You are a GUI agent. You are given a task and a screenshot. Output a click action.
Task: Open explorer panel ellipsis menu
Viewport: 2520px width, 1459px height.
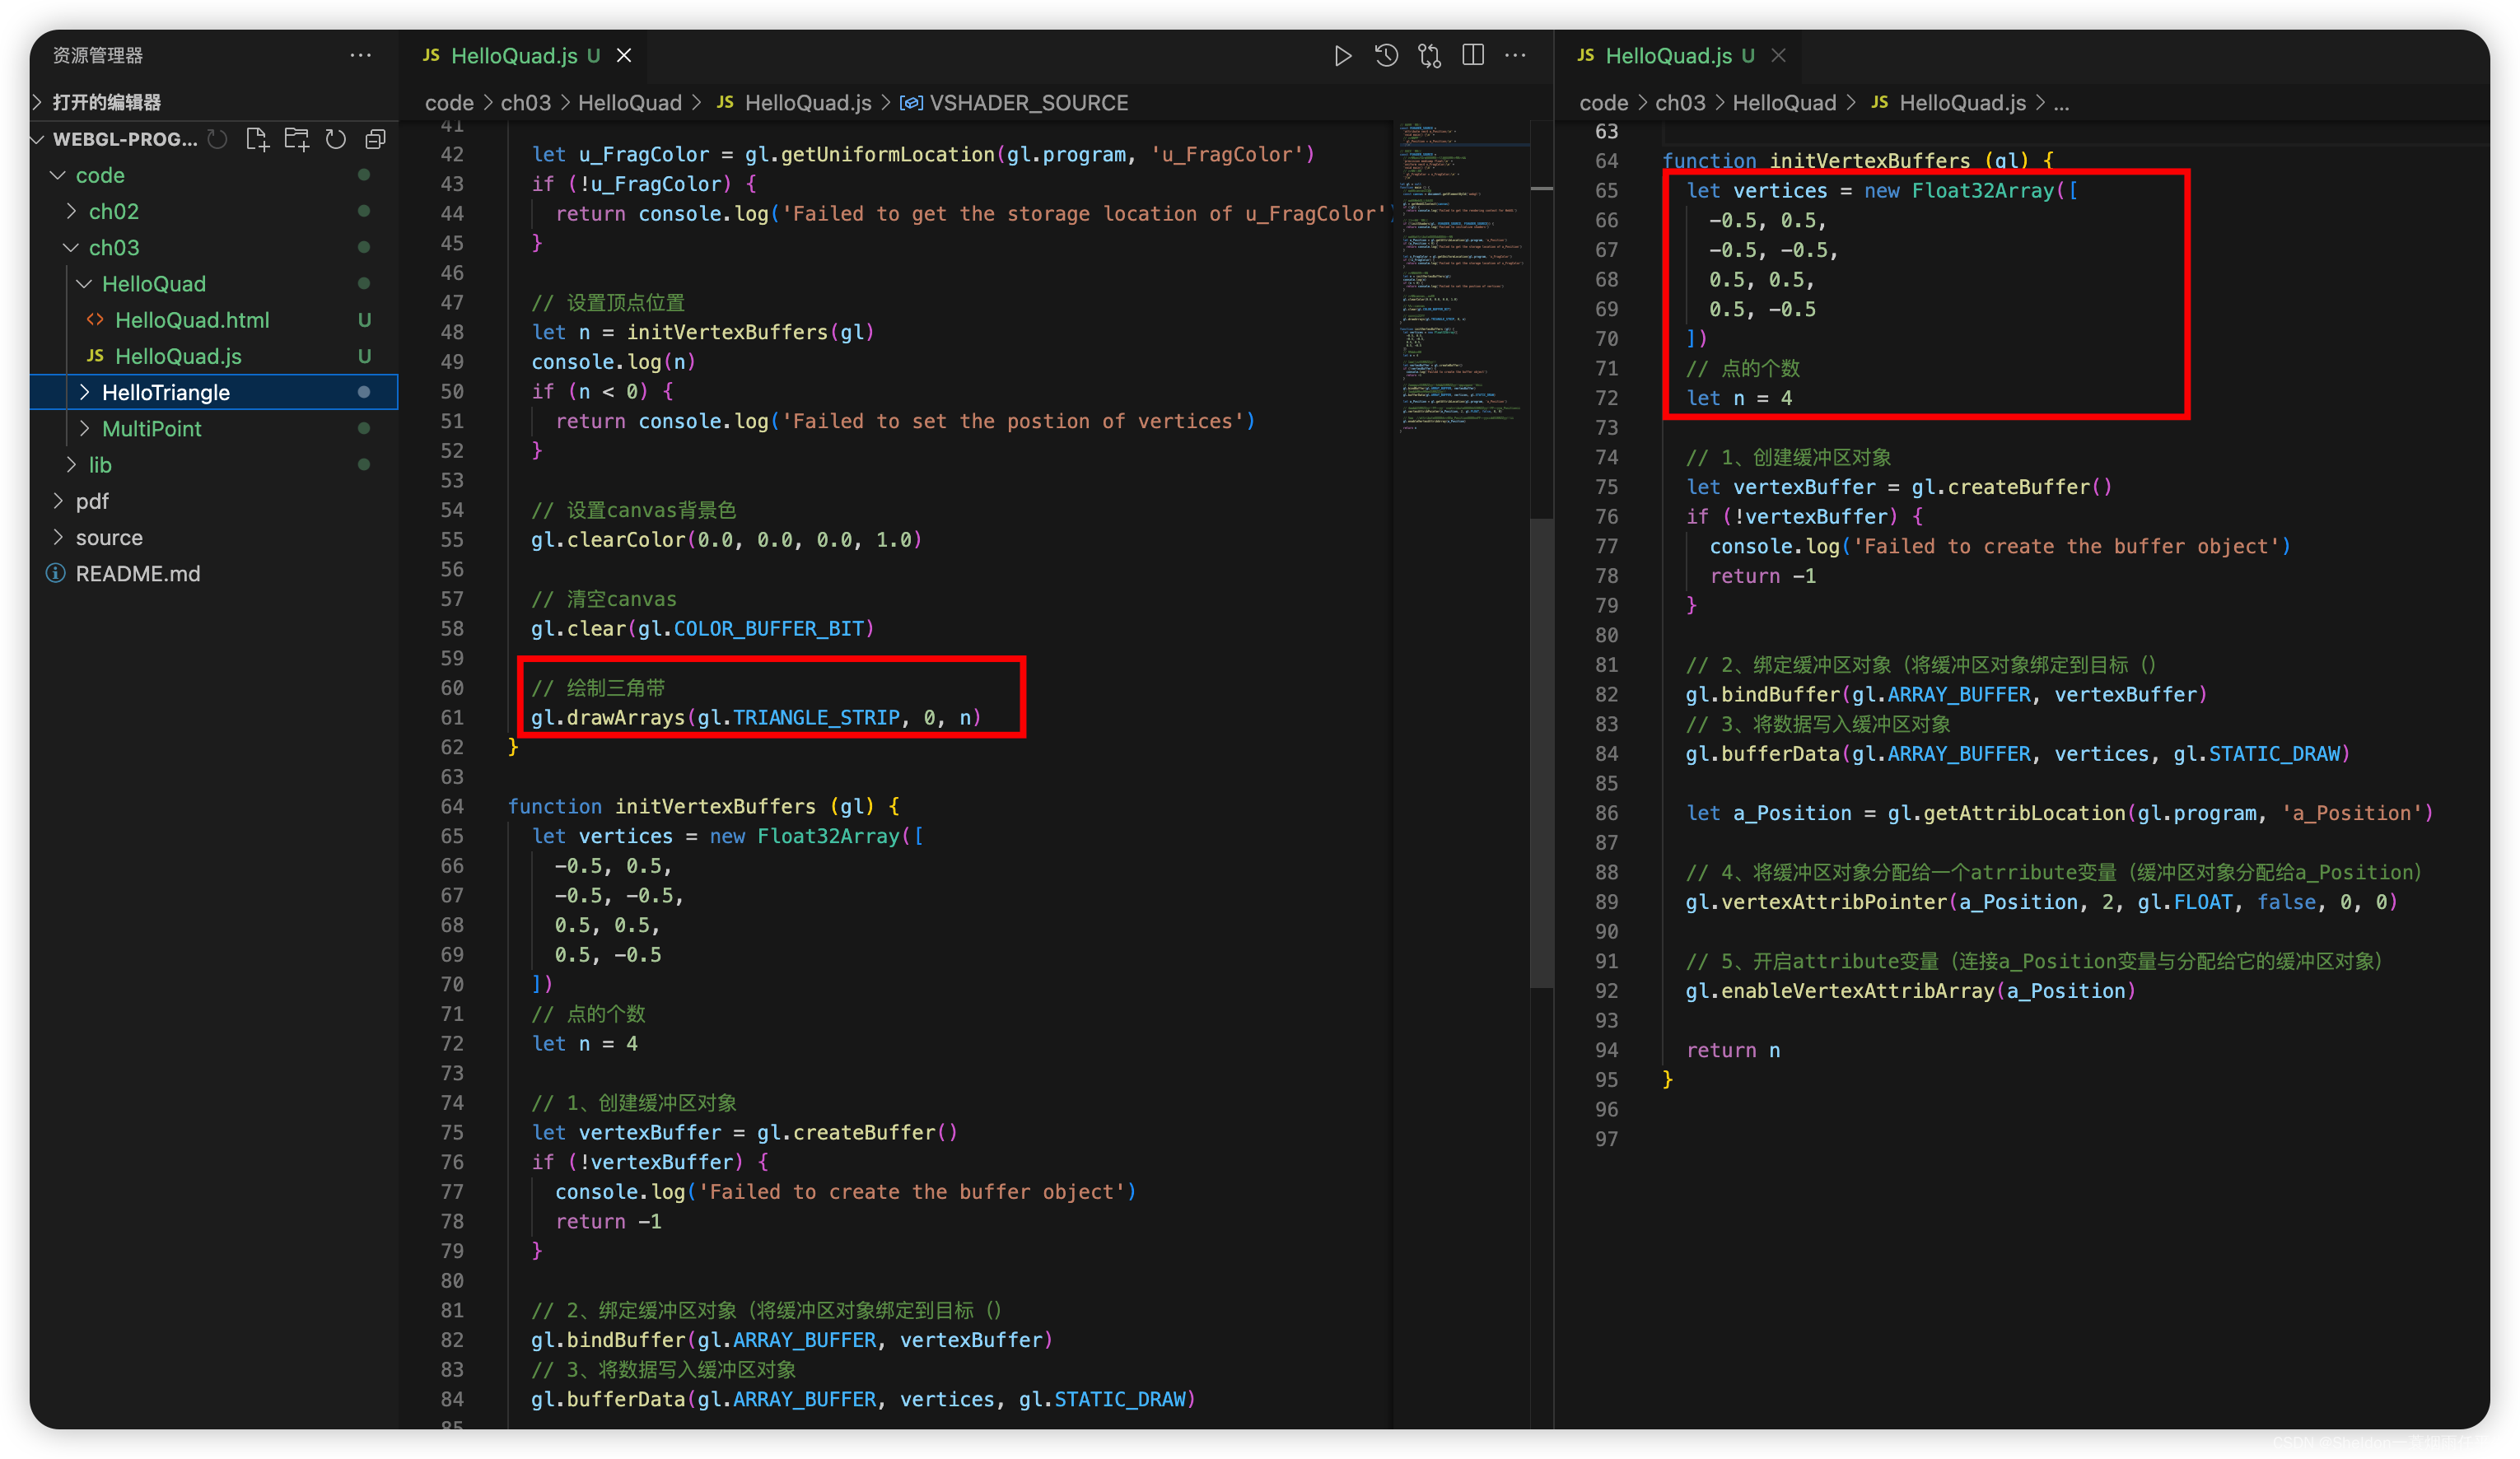point(361,56)
